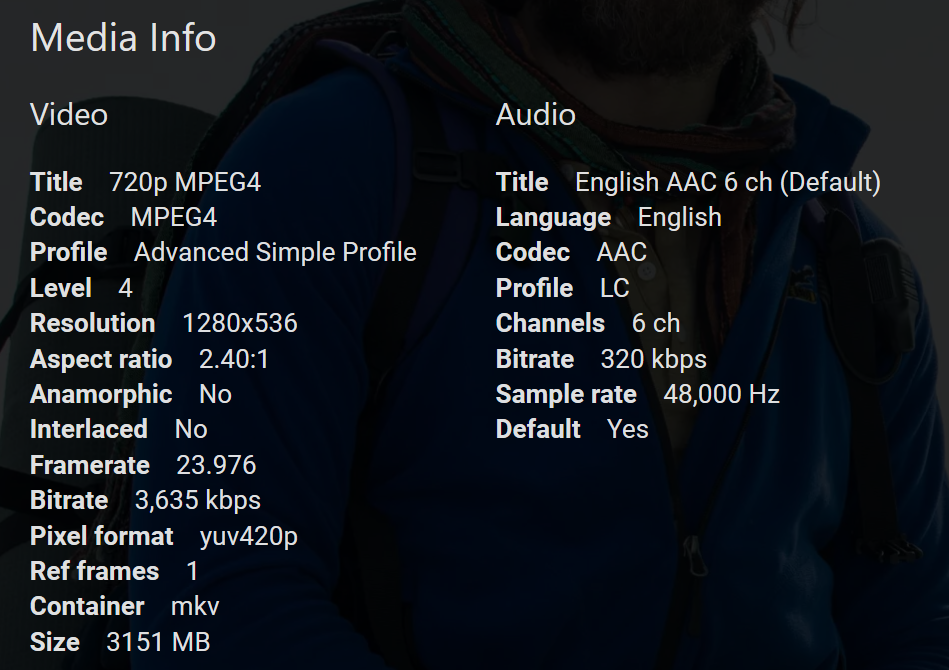Click the Size 3151 MB value
Screen dimensions: 949x670
tap(158, 642)
